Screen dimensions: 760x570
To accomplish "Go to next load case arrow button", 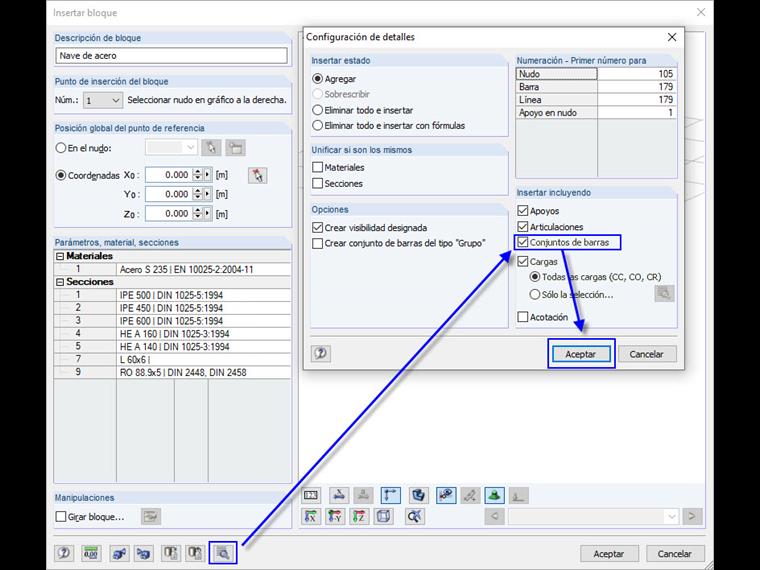I will tap(692, 517).
